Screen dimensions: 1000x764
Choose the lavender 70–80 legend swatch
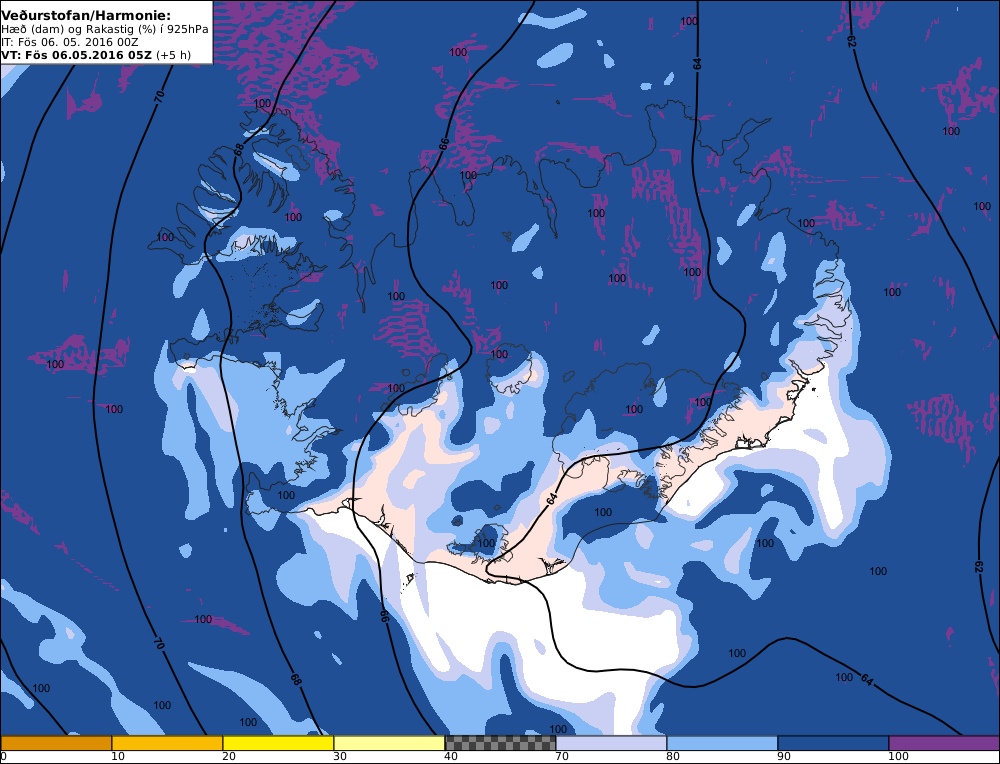(x=611, y=743)
